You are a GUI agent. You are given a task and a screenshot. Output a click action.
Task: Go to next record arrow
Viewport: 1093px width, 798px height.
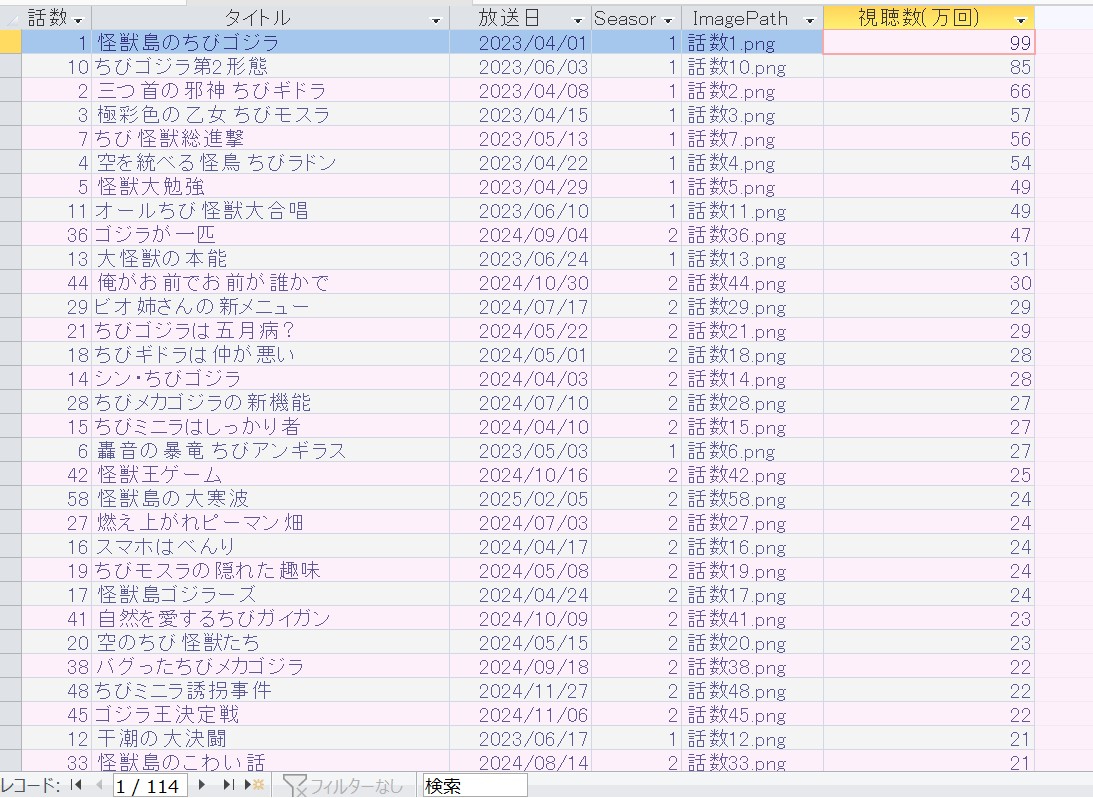[202, 785]
